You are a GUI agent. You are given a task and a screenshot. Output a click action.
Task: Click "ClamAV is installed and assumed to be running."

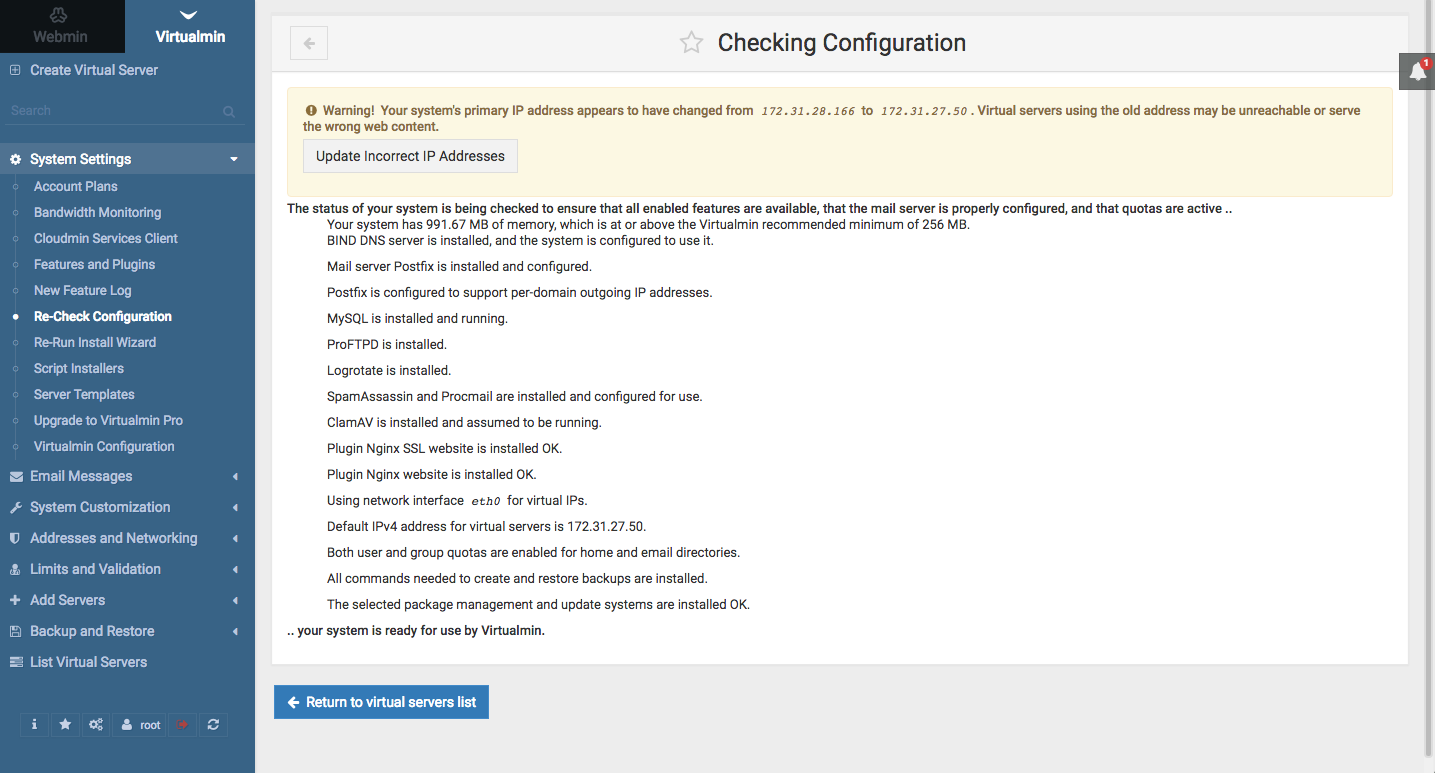(x=464, y=422)
